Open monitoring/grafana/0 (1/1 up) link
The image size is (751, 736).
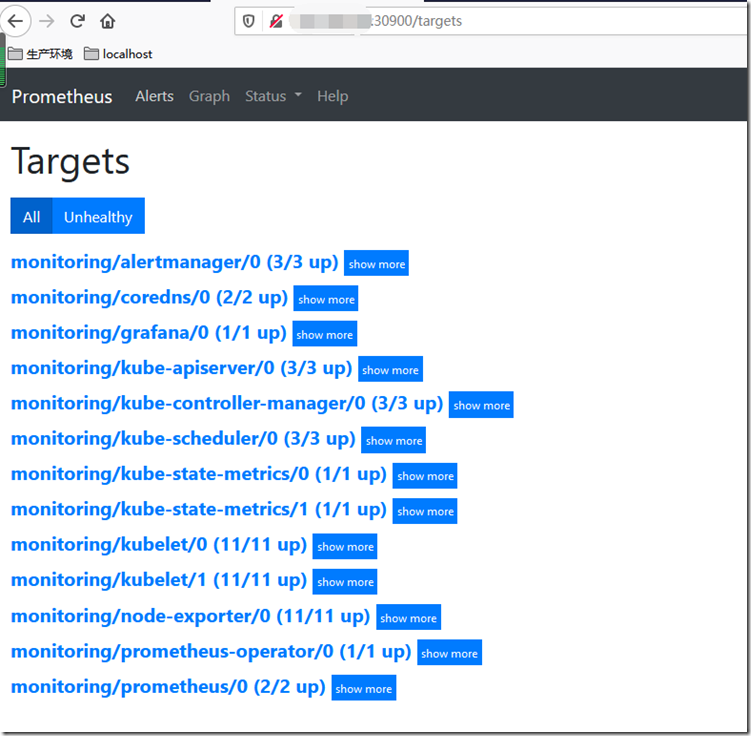click(x=148, y=333)
